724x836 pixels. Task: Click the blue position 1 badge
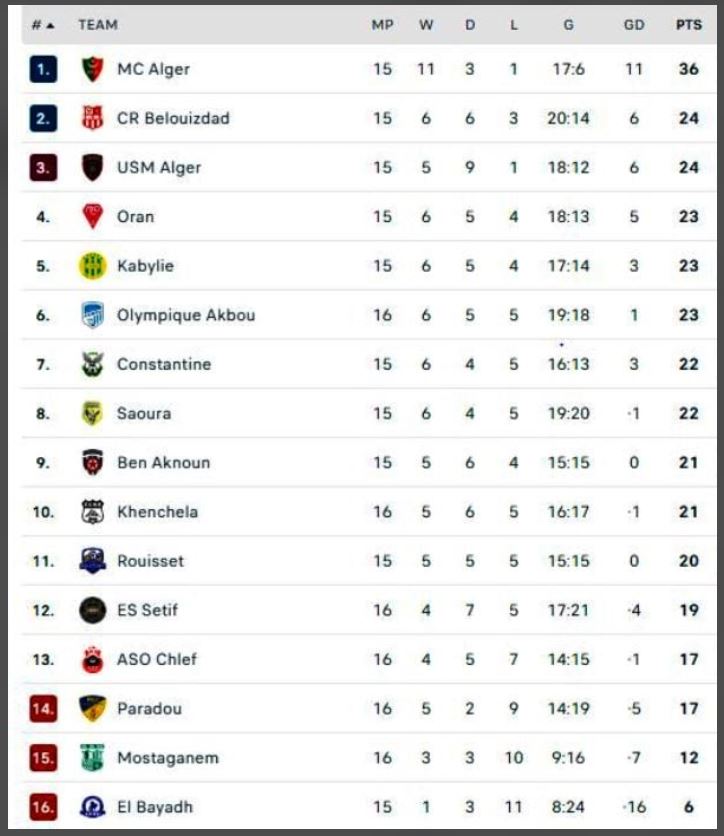pyautogui.click(x=42, y=69)
